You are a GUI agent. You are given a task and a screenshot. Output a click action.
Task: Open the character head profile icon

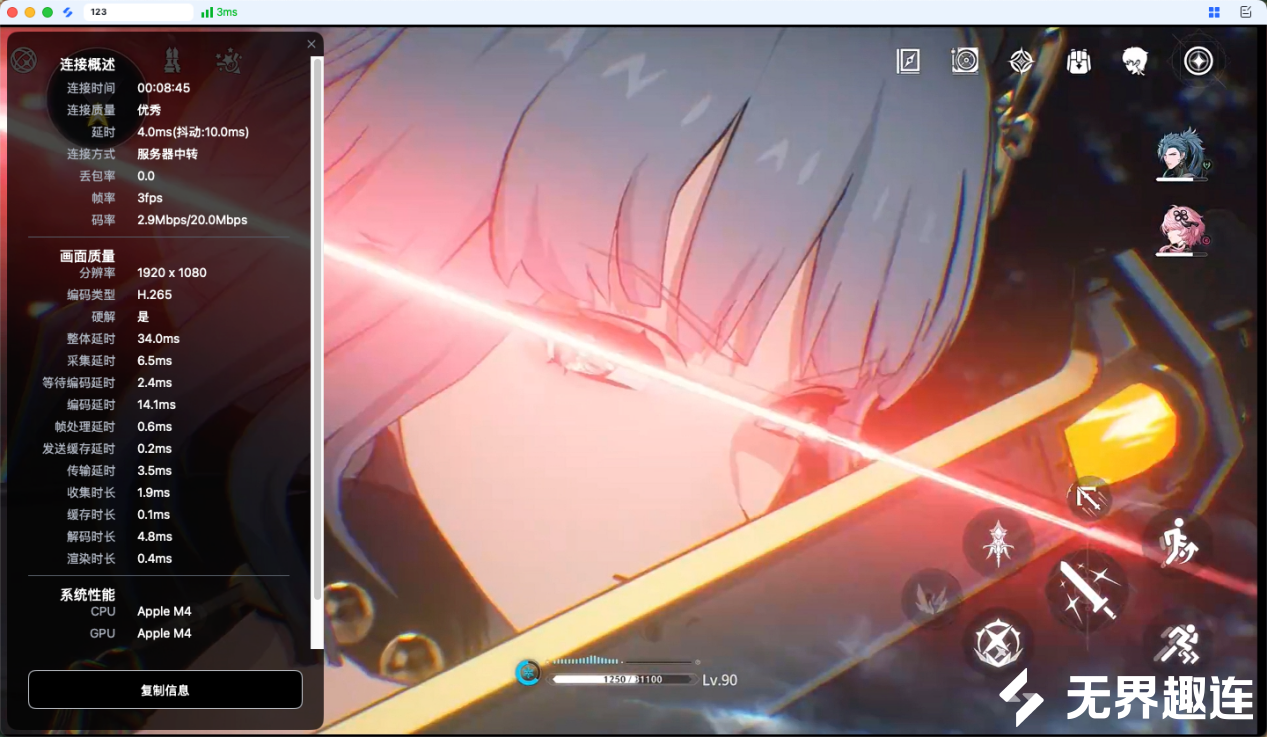click(x=1135, y=62)
